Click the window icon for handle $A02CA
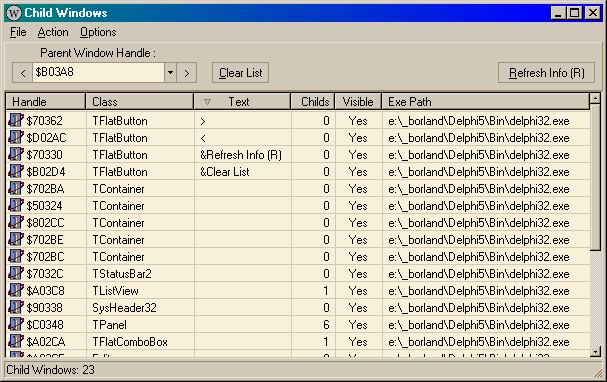Viewport: 607px width, 382px height. coord(16,342)
